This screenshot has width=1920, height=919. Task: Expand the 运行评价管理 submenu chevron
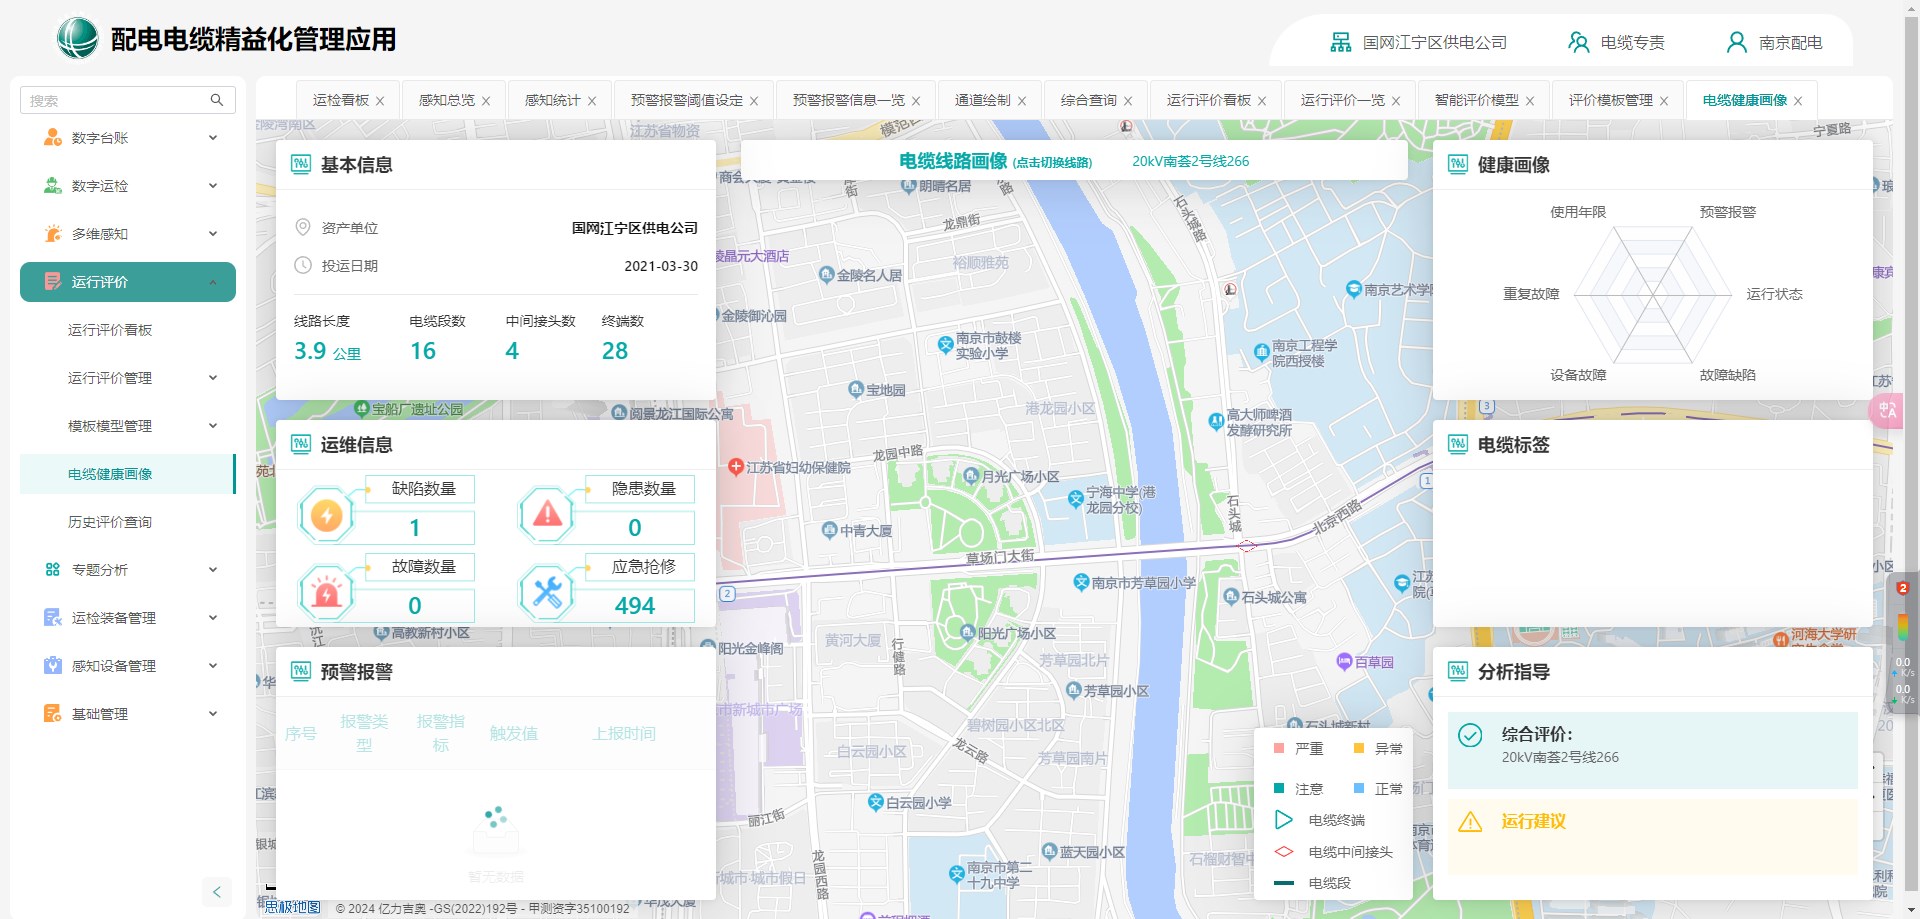[x=213, y=377]
